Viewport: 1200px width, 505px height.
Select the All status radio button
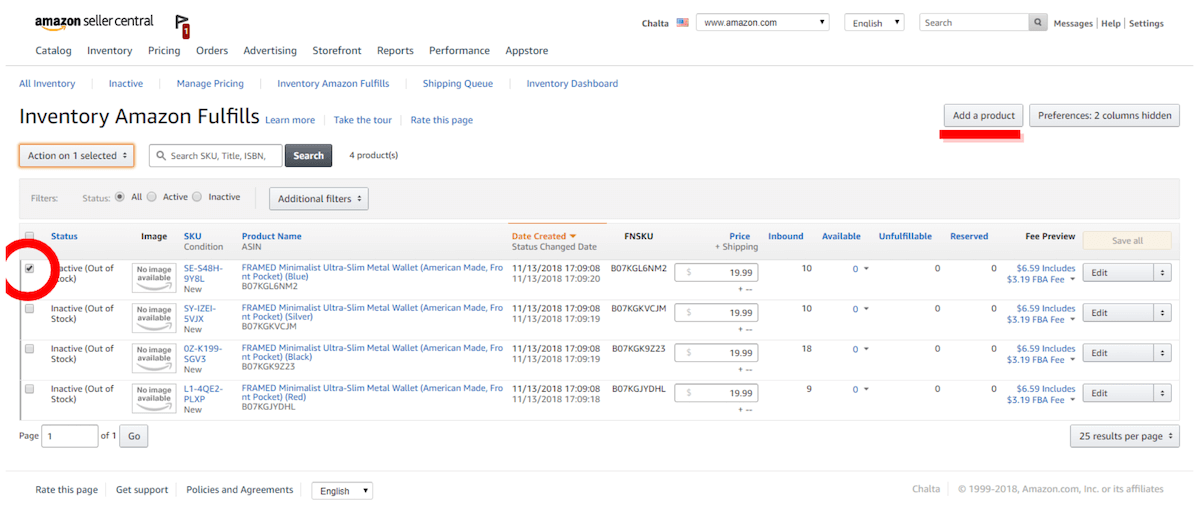click(121, 197)
